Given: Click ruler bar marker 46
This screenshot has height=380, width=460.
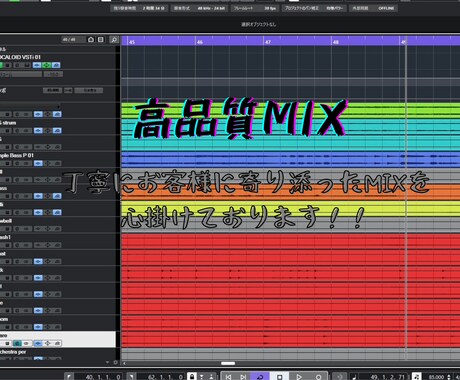Looking at the screenshot, I should (x=200, y=42).
